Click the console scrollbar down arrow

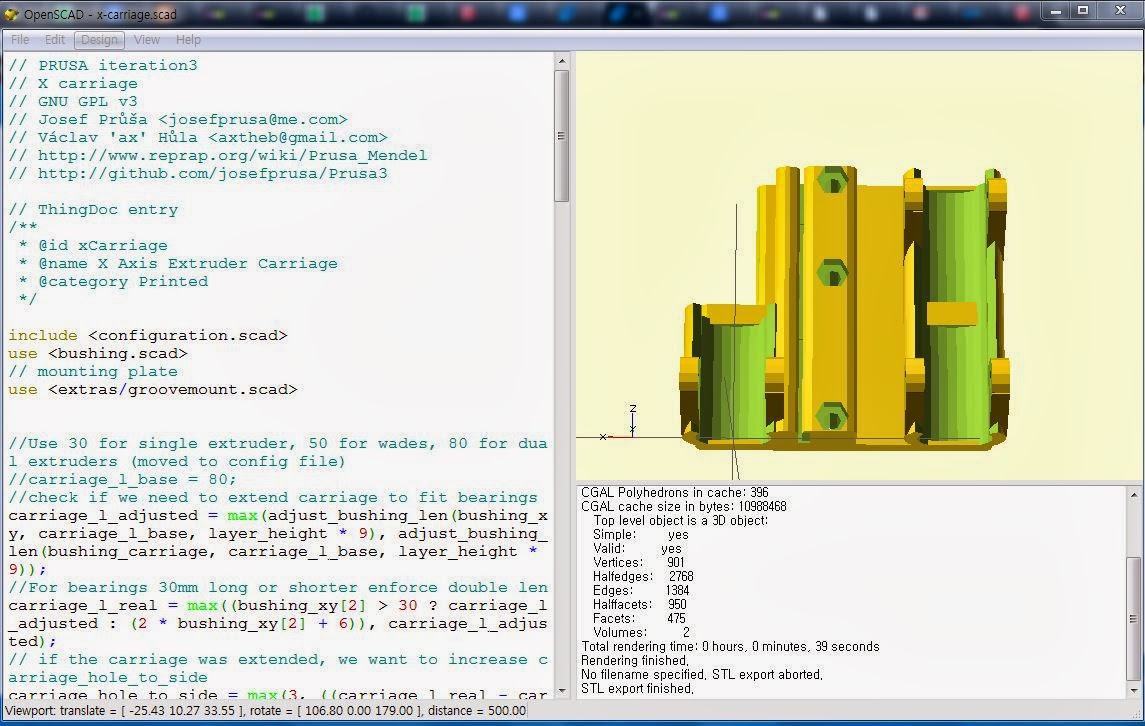1133,690
